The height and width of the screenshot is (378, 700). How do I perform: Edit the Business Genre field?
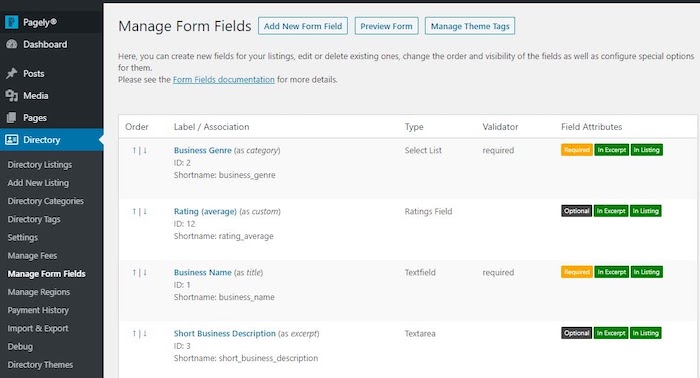point(203,150)
